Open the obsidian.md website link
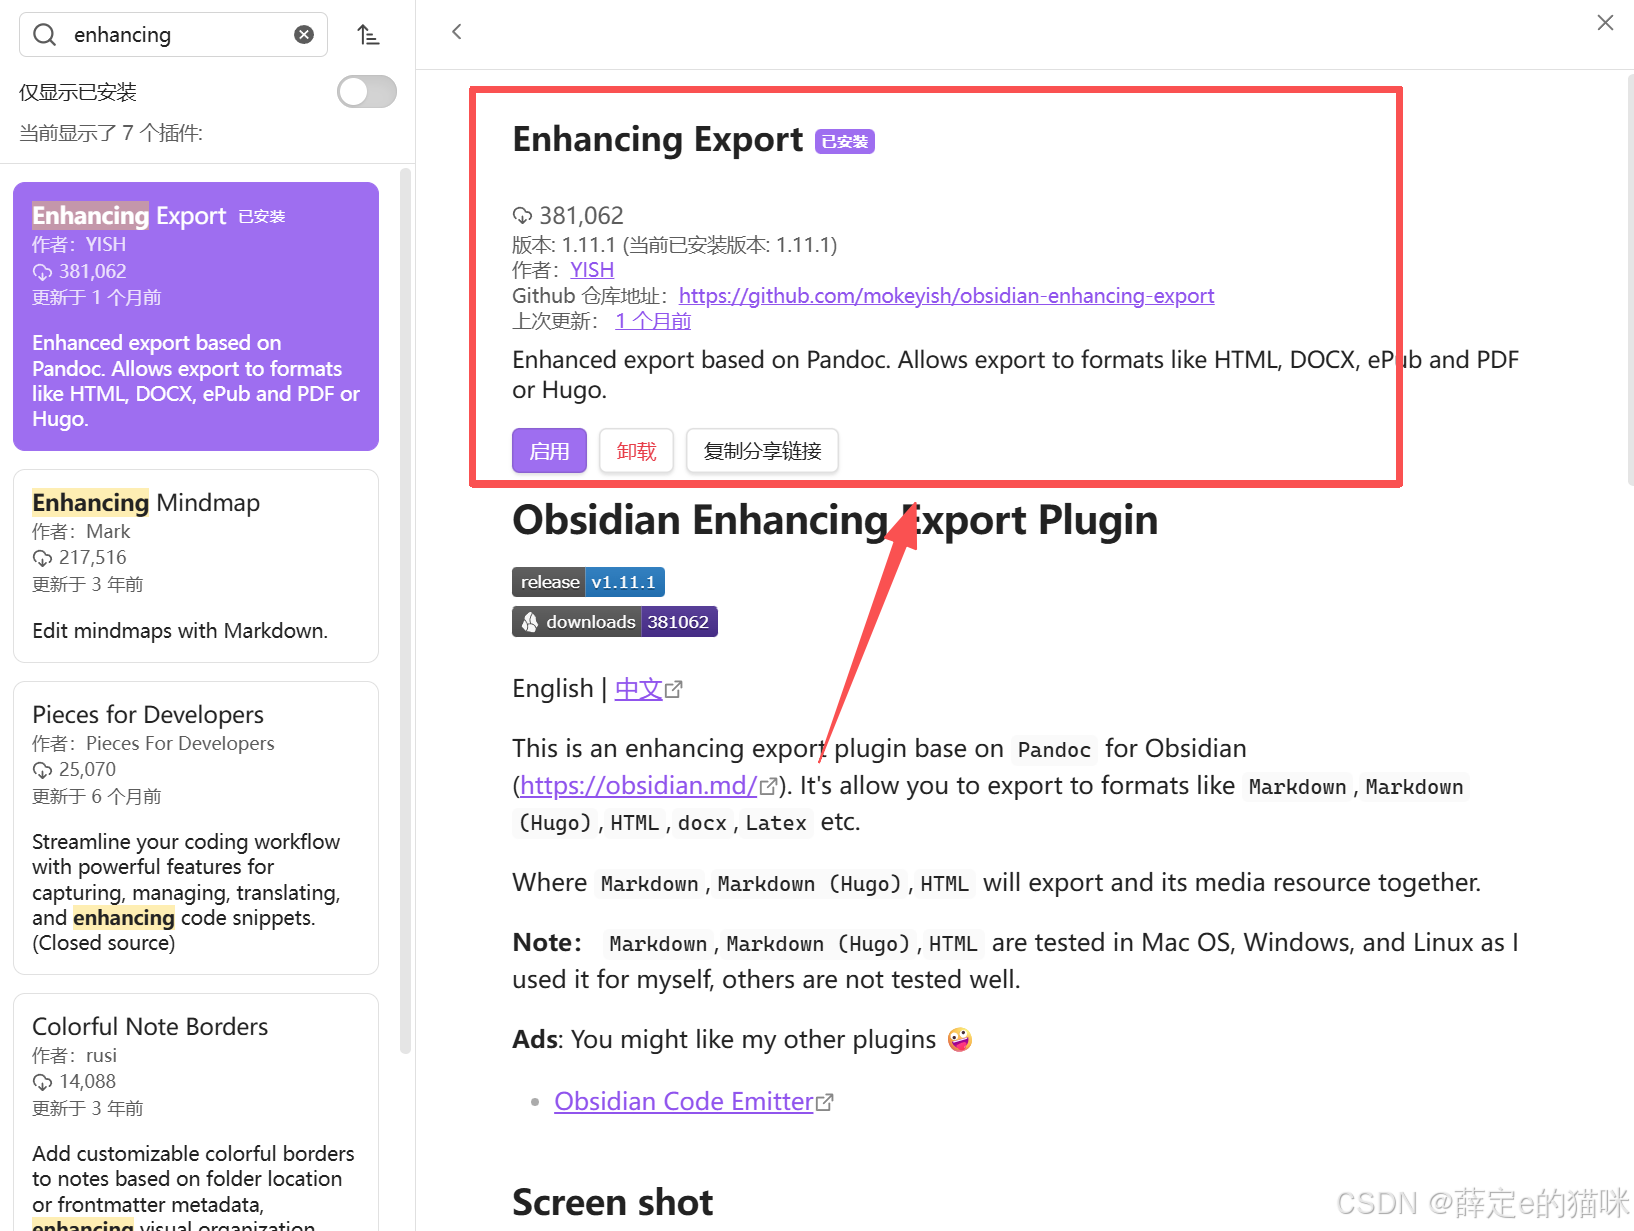 638,786
